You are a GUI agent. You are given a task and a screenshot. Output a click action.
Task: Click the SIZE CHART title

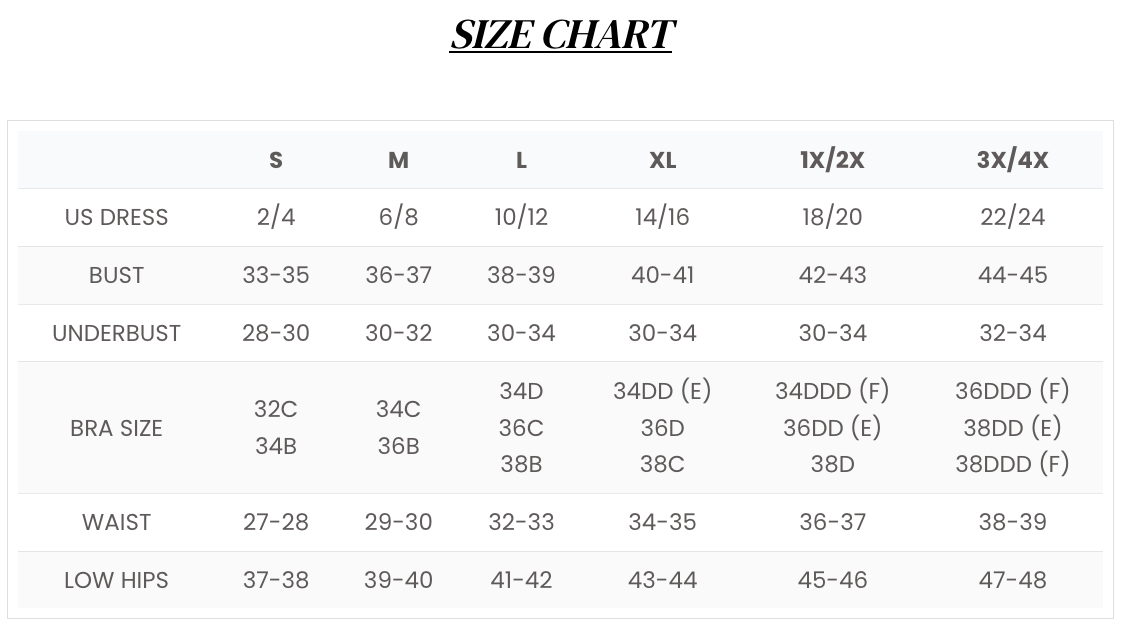coord(561,35)
